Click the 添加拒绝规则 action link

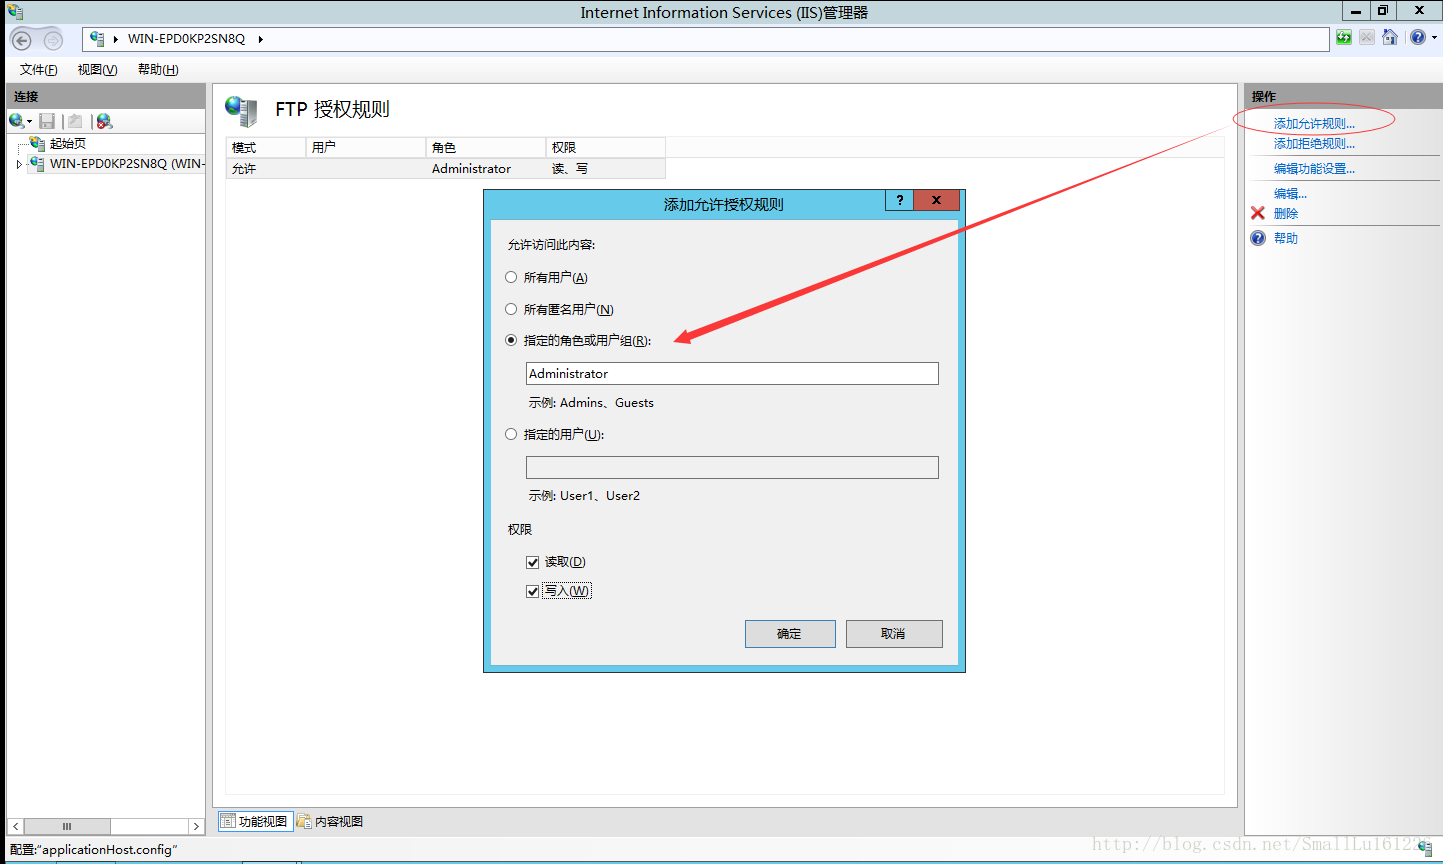(1314, 144)
